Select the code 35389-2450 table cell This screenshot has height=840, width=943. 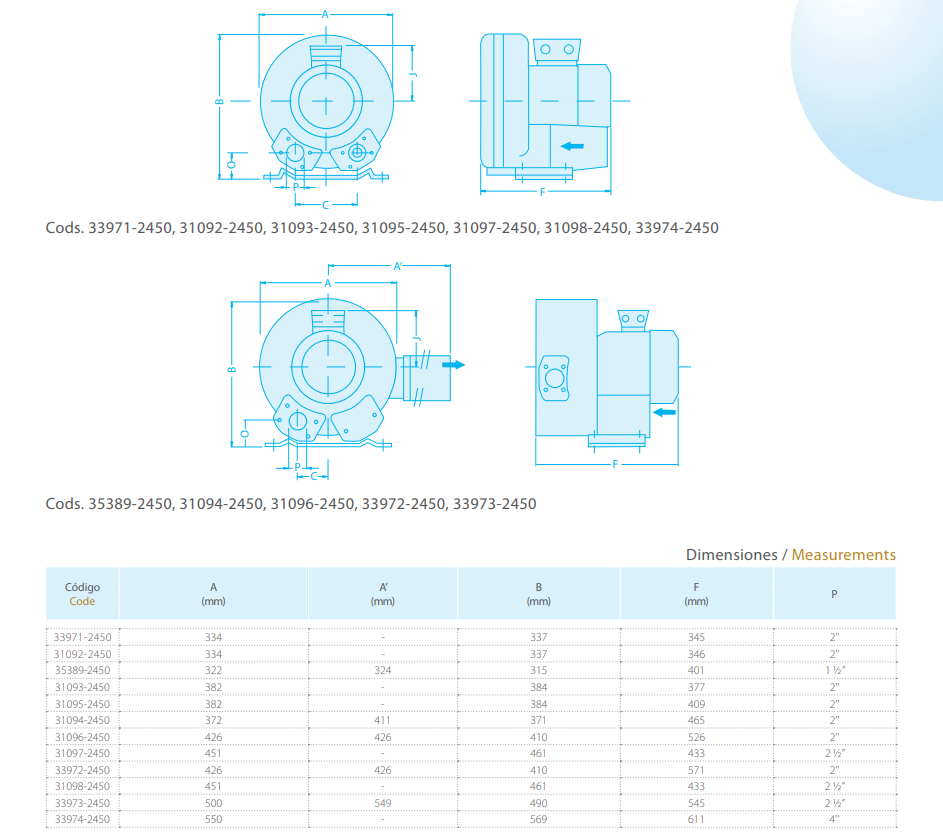82,670
